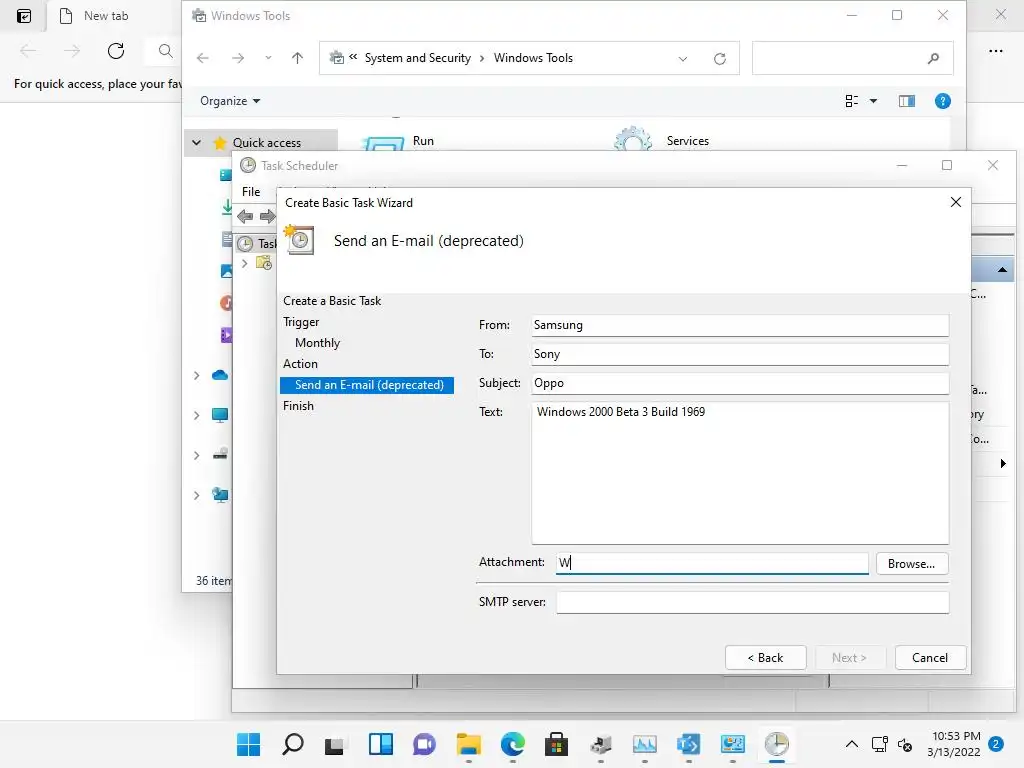Expand the address bar history dropdown

pyautogui.click(x=682, y=59)
